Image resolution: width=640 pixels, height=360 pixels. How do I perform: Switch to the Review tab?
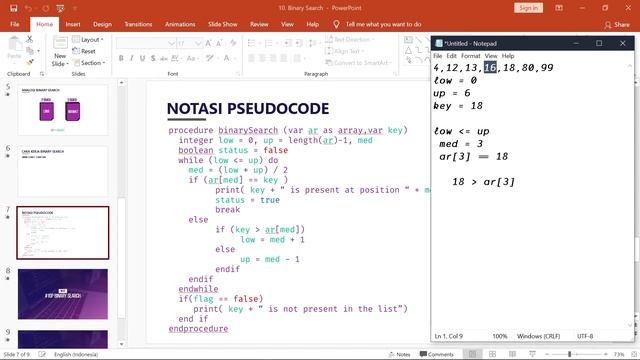(259, 24)
